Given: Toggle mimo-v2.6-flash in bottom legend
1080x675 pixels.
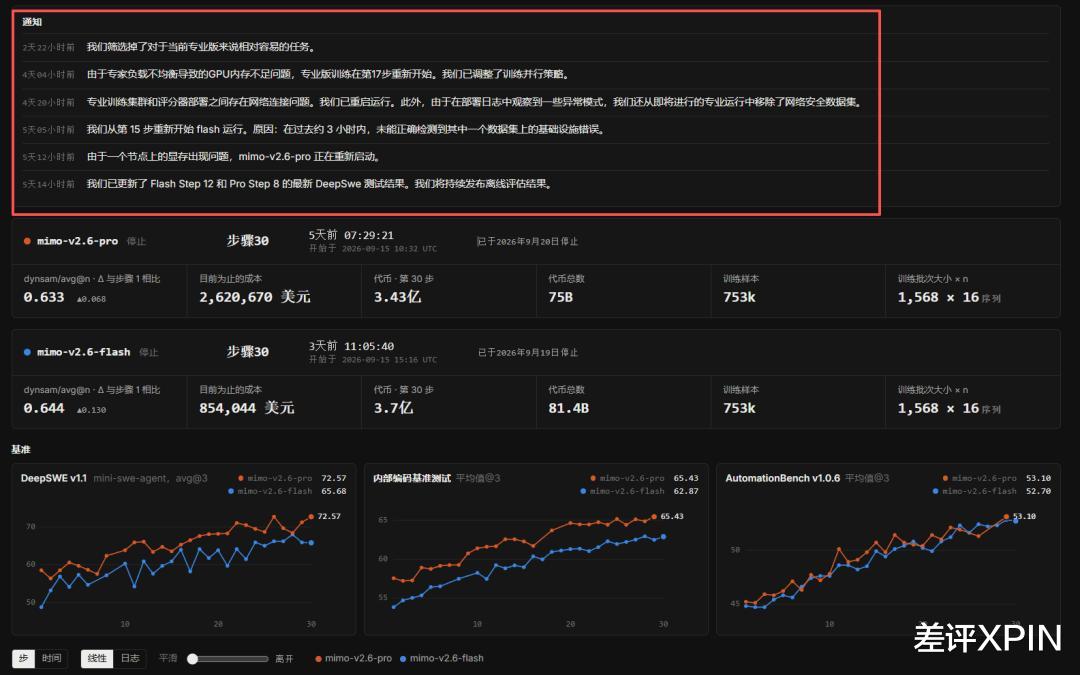Looking at the screenshot, I should coord(442,658).
